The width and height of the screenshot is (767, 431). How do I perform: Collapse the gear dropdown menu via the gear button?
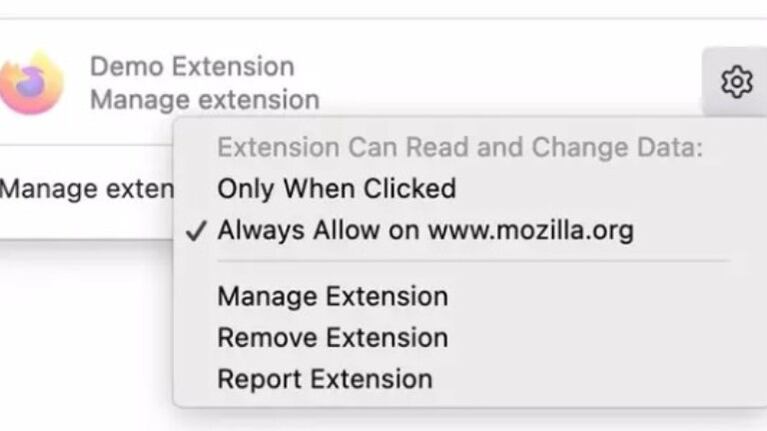pos(736,81)
